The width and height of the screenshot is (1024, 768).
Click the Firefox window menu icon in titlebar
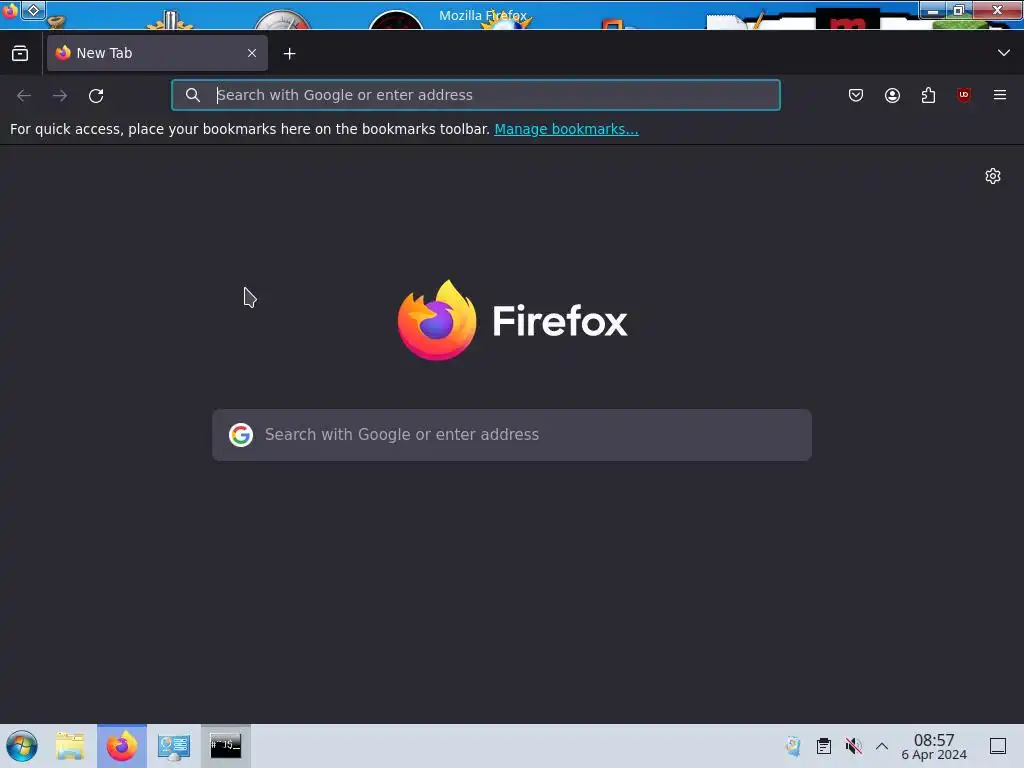9,10
